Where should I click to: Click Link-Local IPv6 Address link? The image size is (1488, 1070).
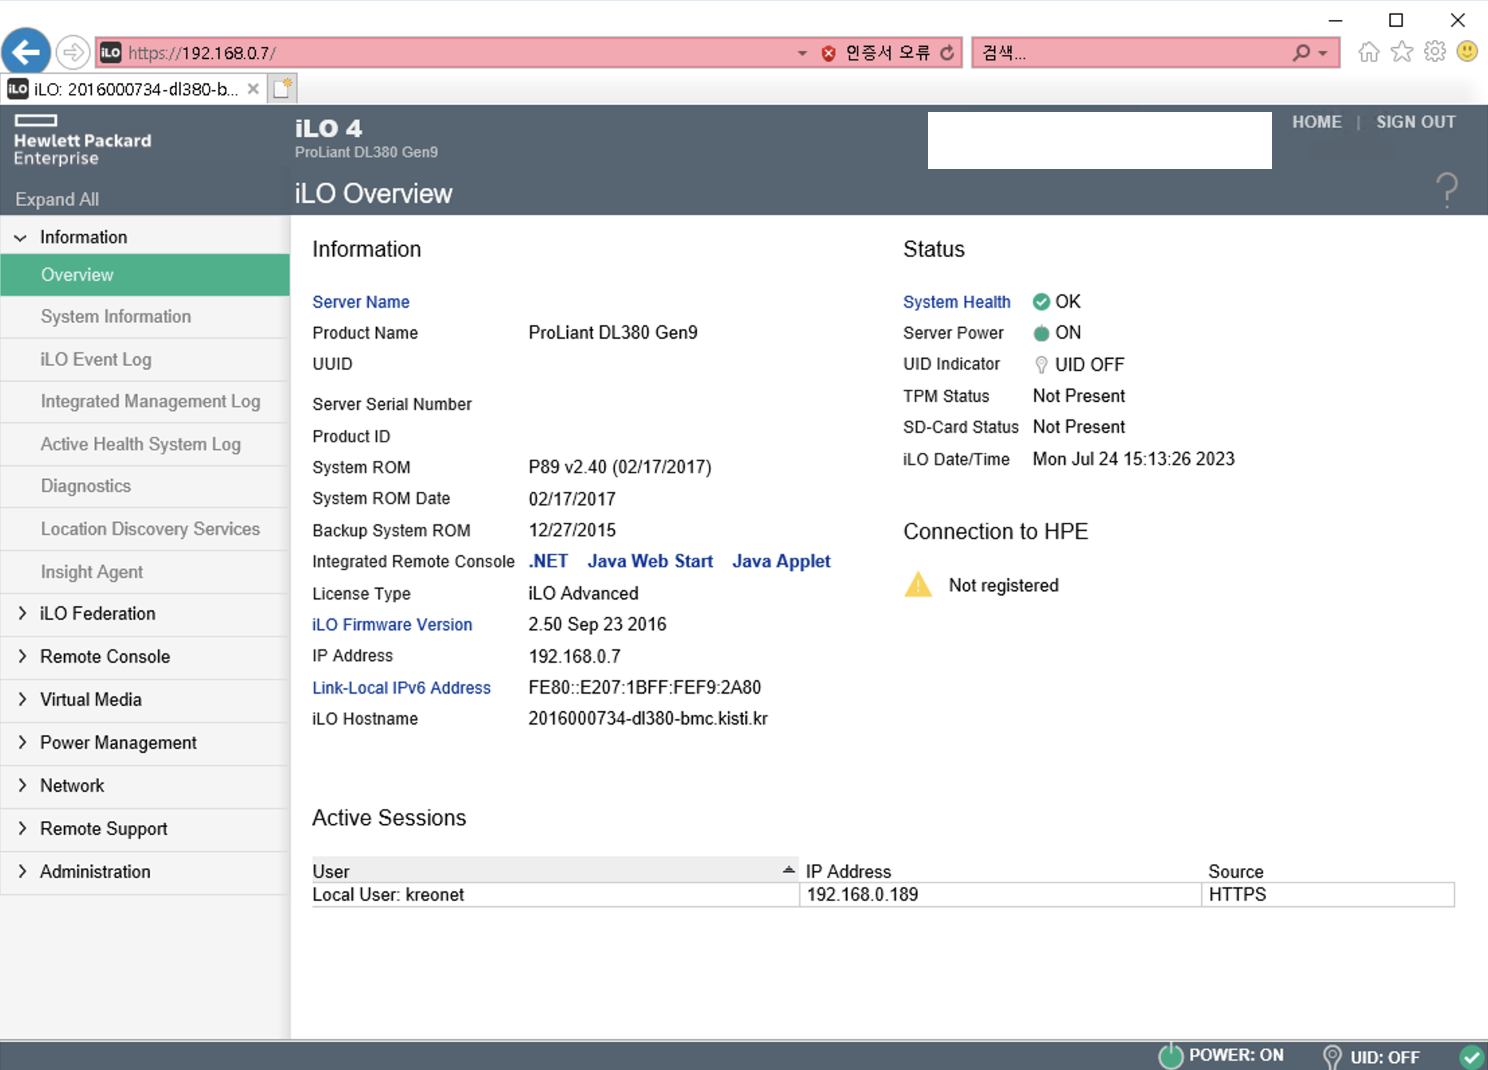coord(401,688)
